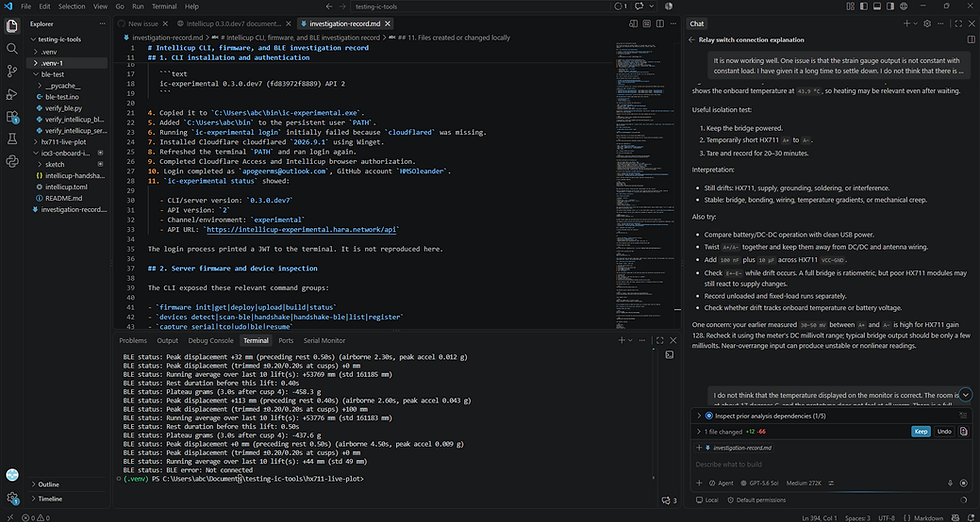
Task: Switch to the Serial Monitor tab
Action: click(324, 341)
